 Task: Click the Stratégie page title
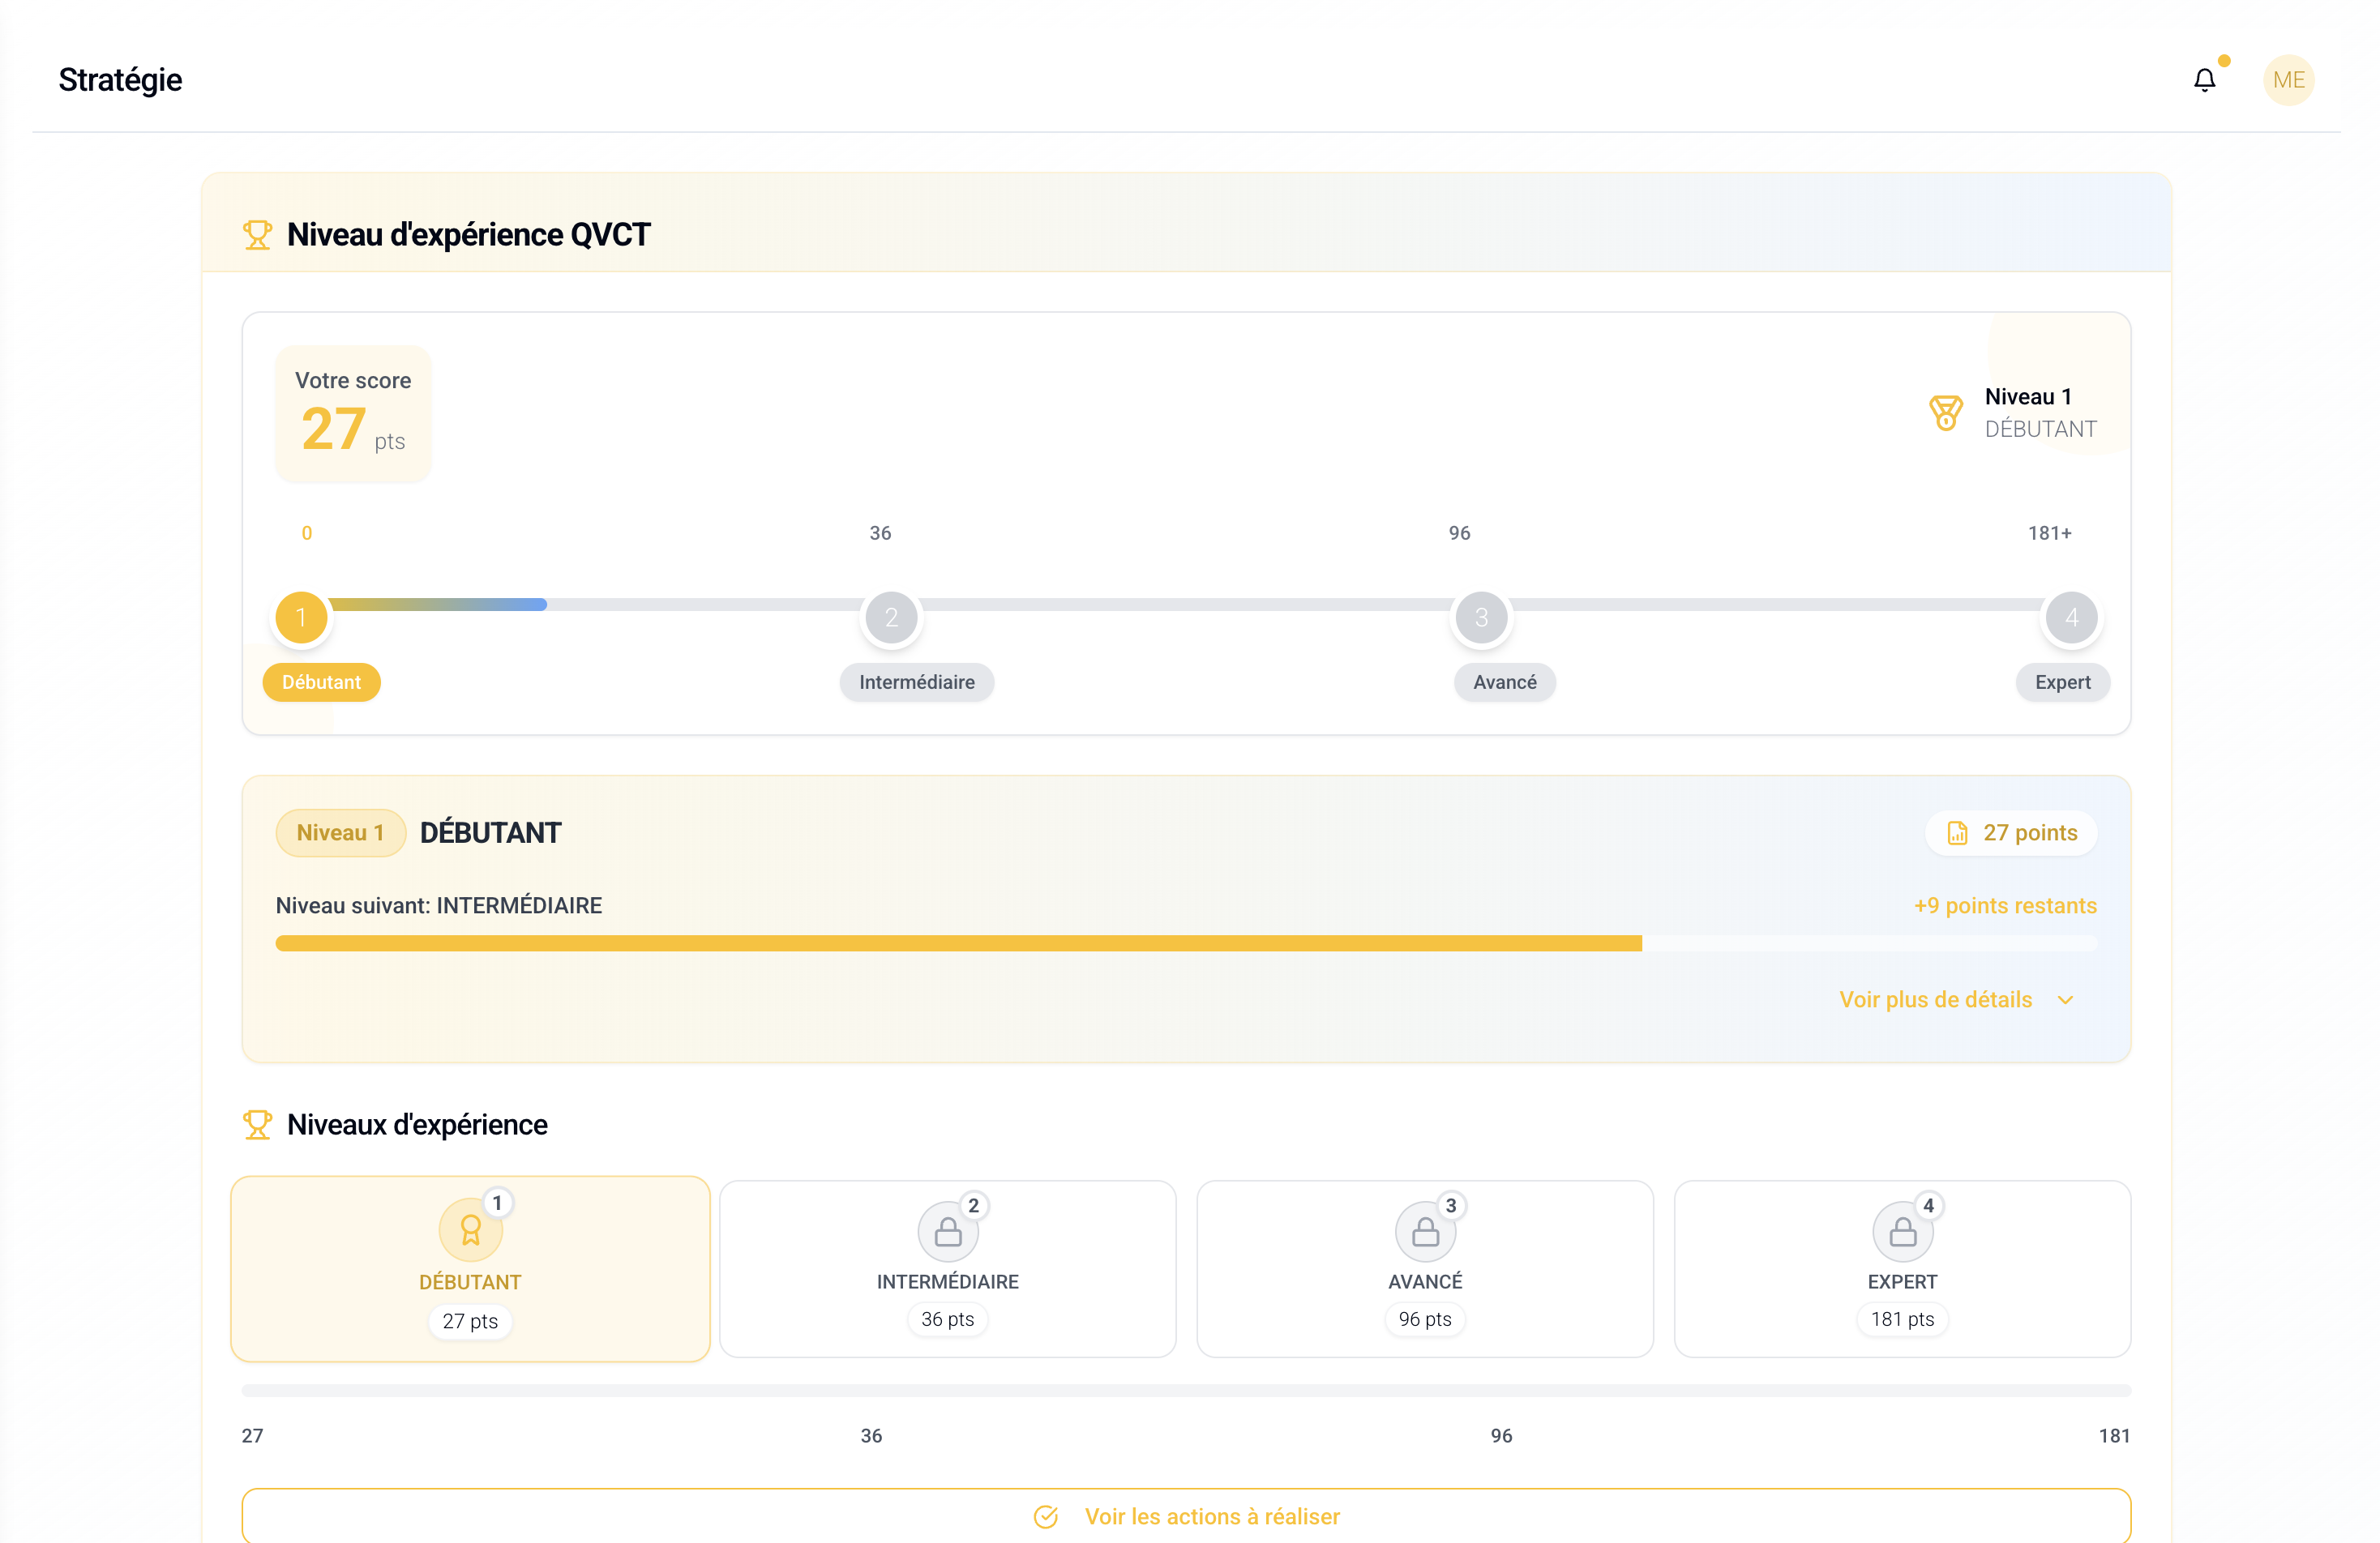point(120,80)
